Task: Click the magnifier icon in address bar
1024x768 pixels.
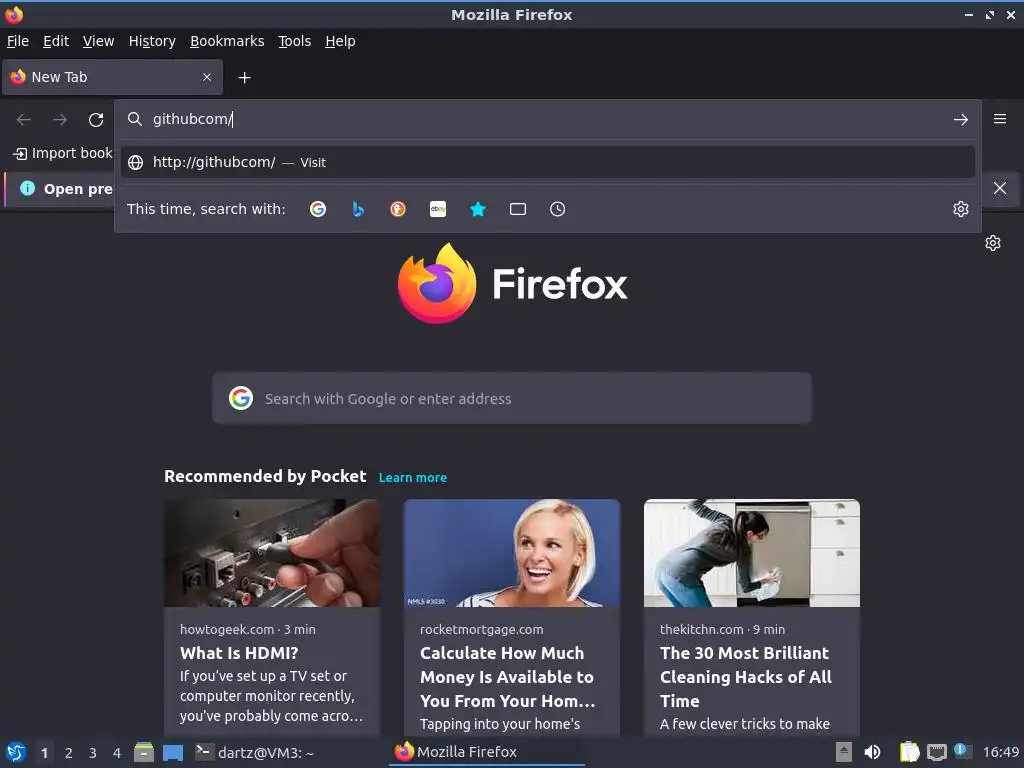Action: (135, 119)
